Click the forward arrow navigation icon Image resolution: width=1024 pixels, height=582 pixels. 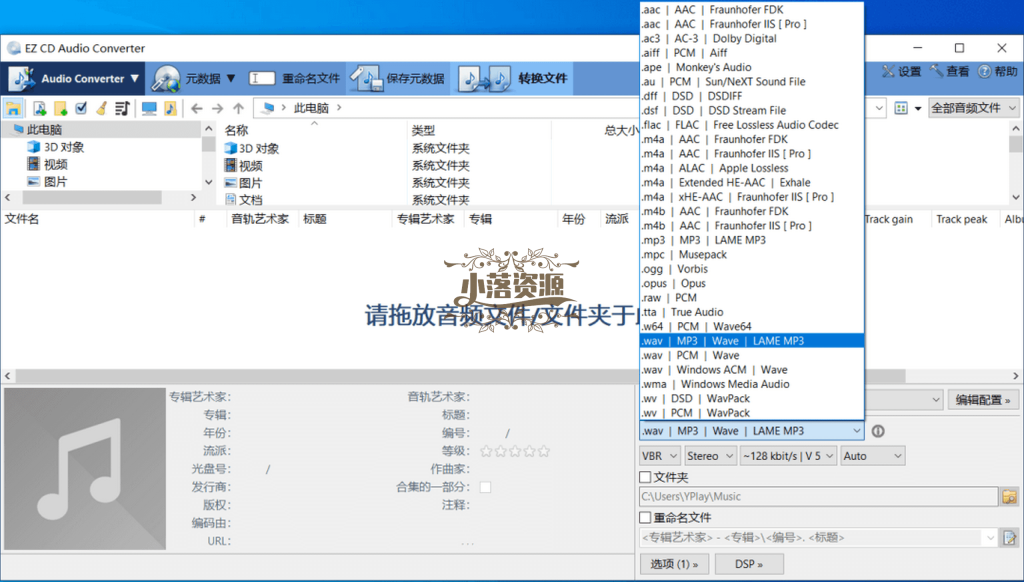click(217, 108)
